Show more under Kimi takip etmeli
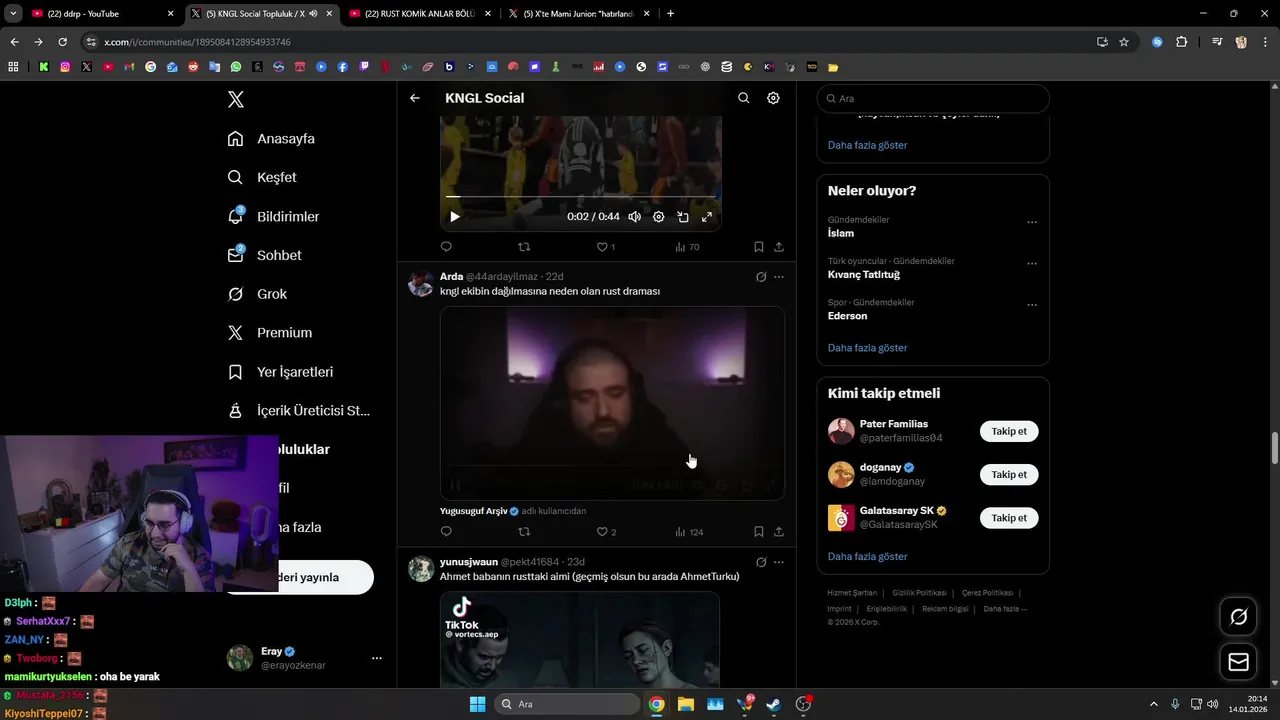The height and width of the screenshot is (720, 1280). tap(867, 556)
